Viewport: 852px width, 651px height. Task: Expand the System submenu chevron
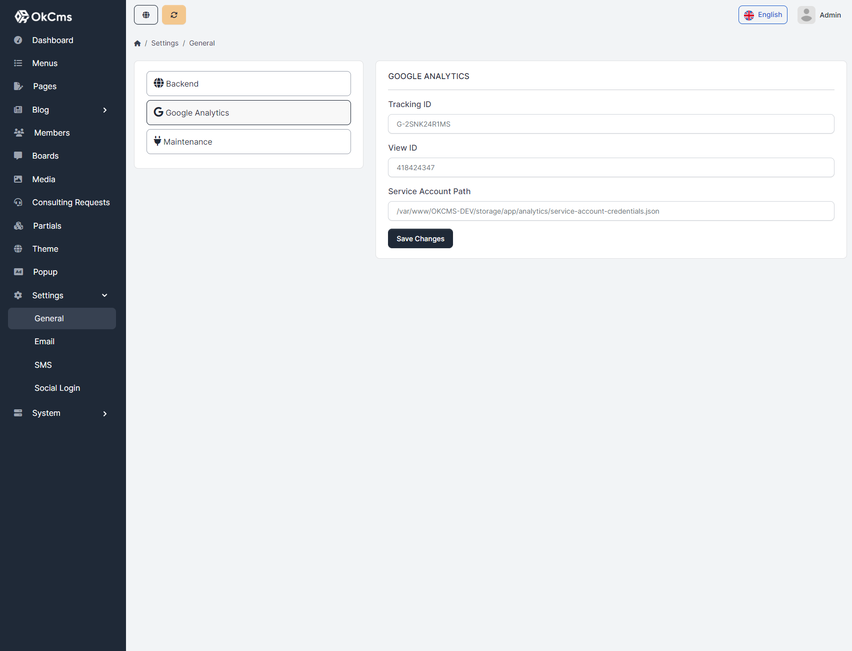point(105,413)
